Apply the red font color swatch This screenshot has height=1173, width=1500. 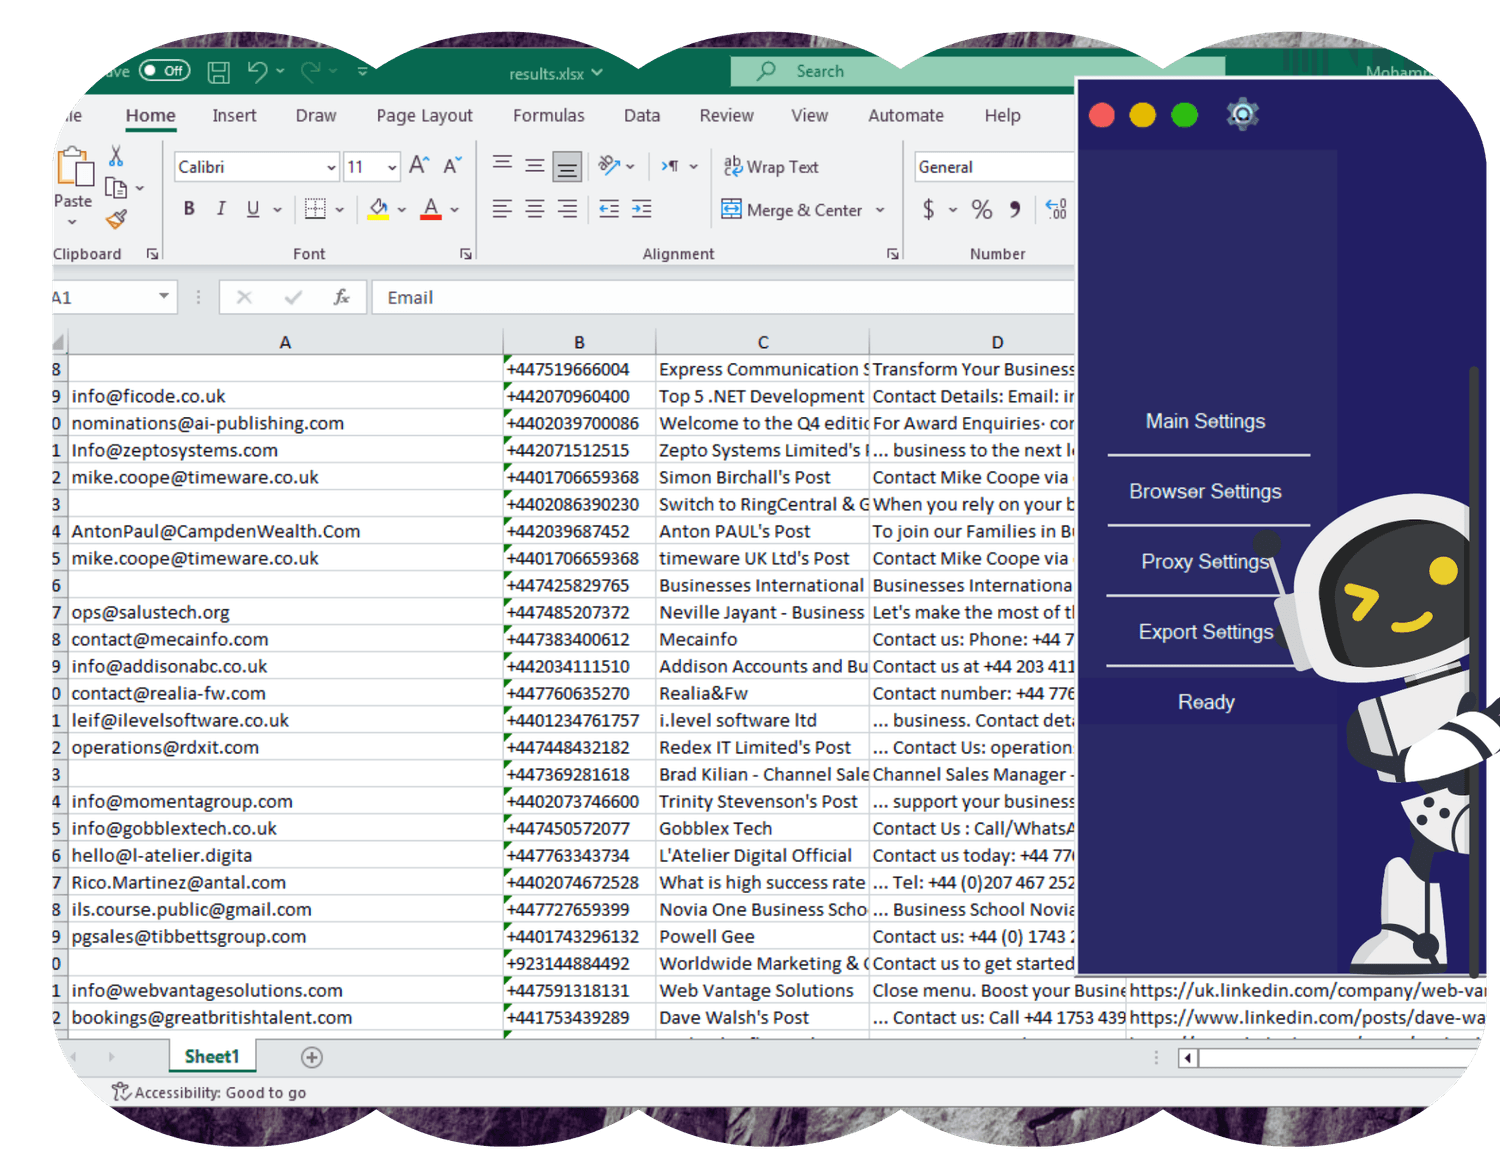coord(431,209)
